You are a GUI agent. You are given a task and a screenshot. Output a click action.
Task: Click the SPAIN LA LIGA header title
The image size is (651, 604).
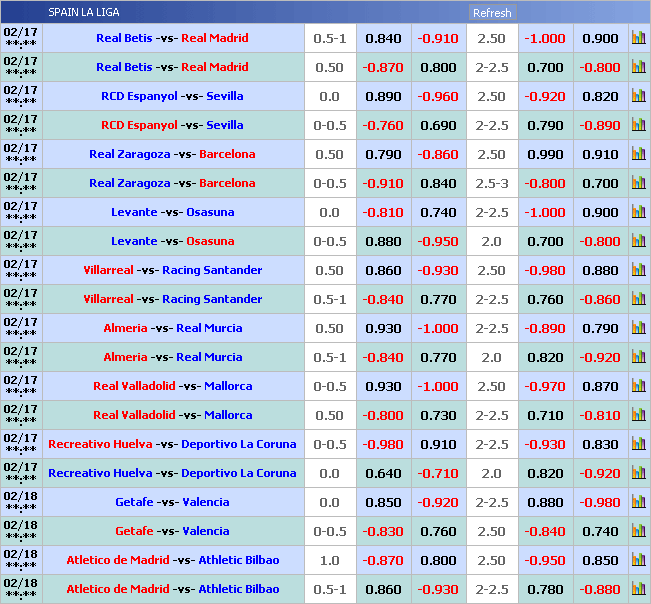point(84,13)
